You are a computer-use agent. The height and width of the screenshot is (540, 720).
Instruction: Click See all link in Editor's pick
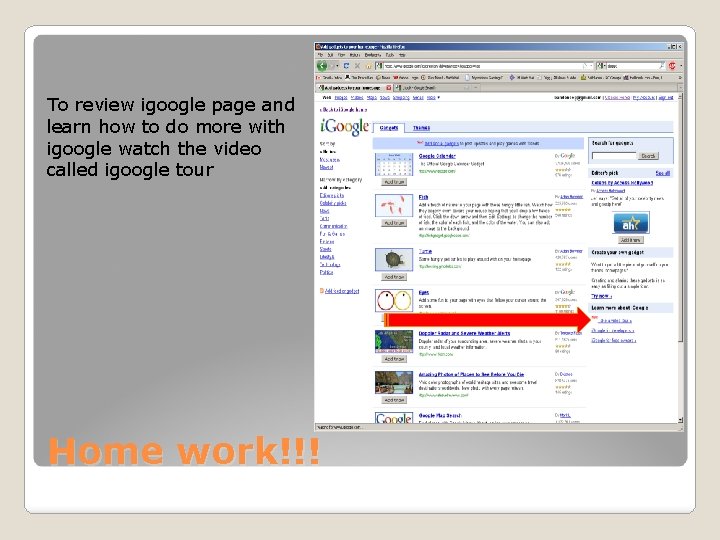[x=663, y=173]
